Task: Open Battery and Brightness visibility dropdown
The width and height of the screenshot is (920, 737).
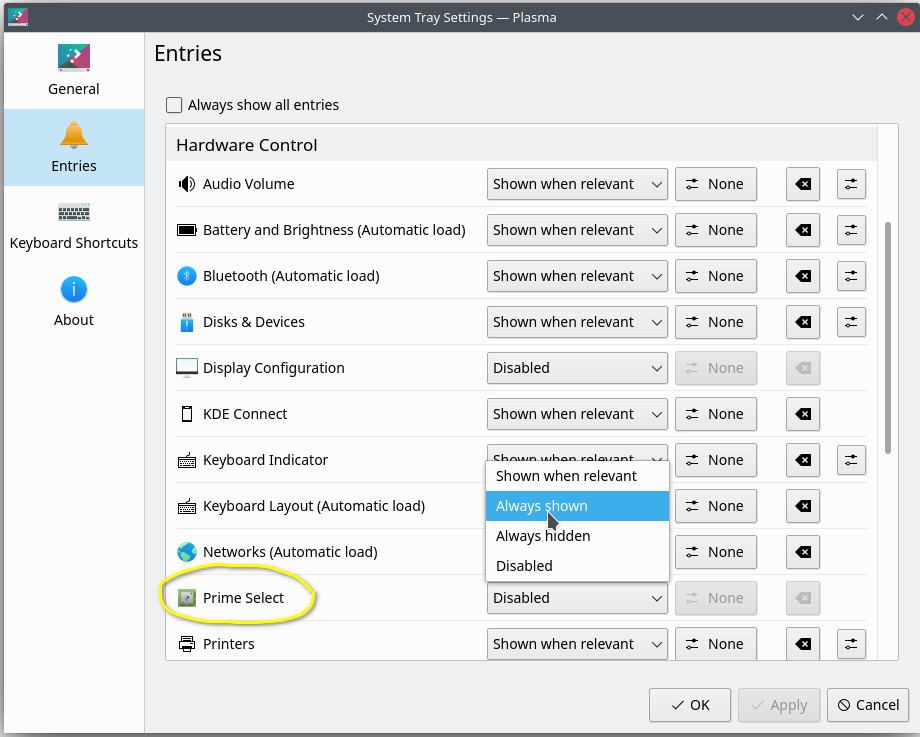Action: pos(577,230)
